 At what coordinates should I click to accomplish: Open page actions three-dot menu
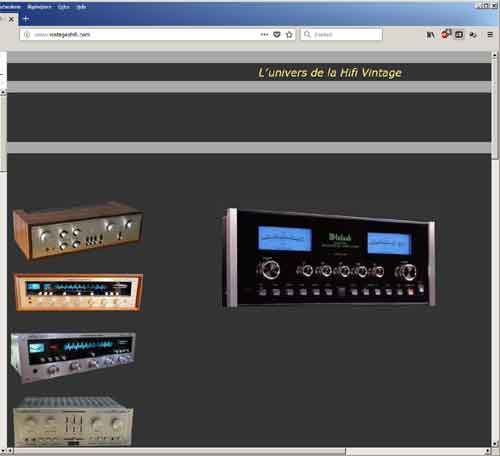pos(264,34)
